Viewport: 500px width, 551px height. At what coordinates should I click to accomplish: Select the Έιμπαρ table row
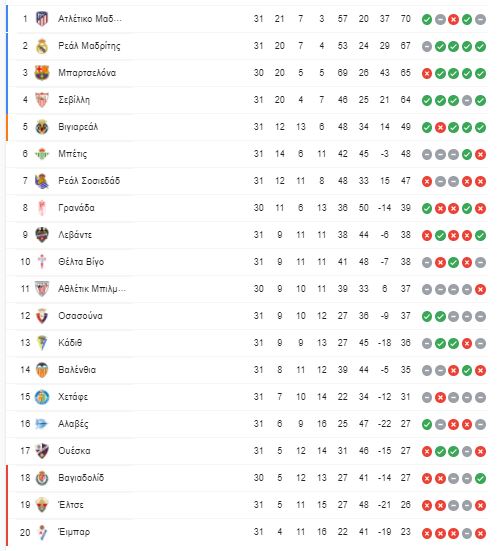tap(247, 532)
